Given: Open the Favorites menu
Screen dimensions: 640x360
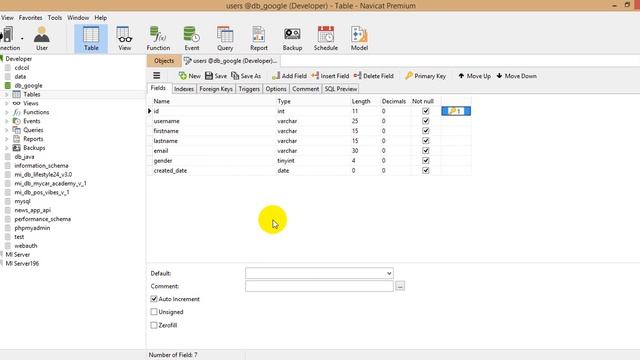Looking at the screenshot, I should 31,18.
